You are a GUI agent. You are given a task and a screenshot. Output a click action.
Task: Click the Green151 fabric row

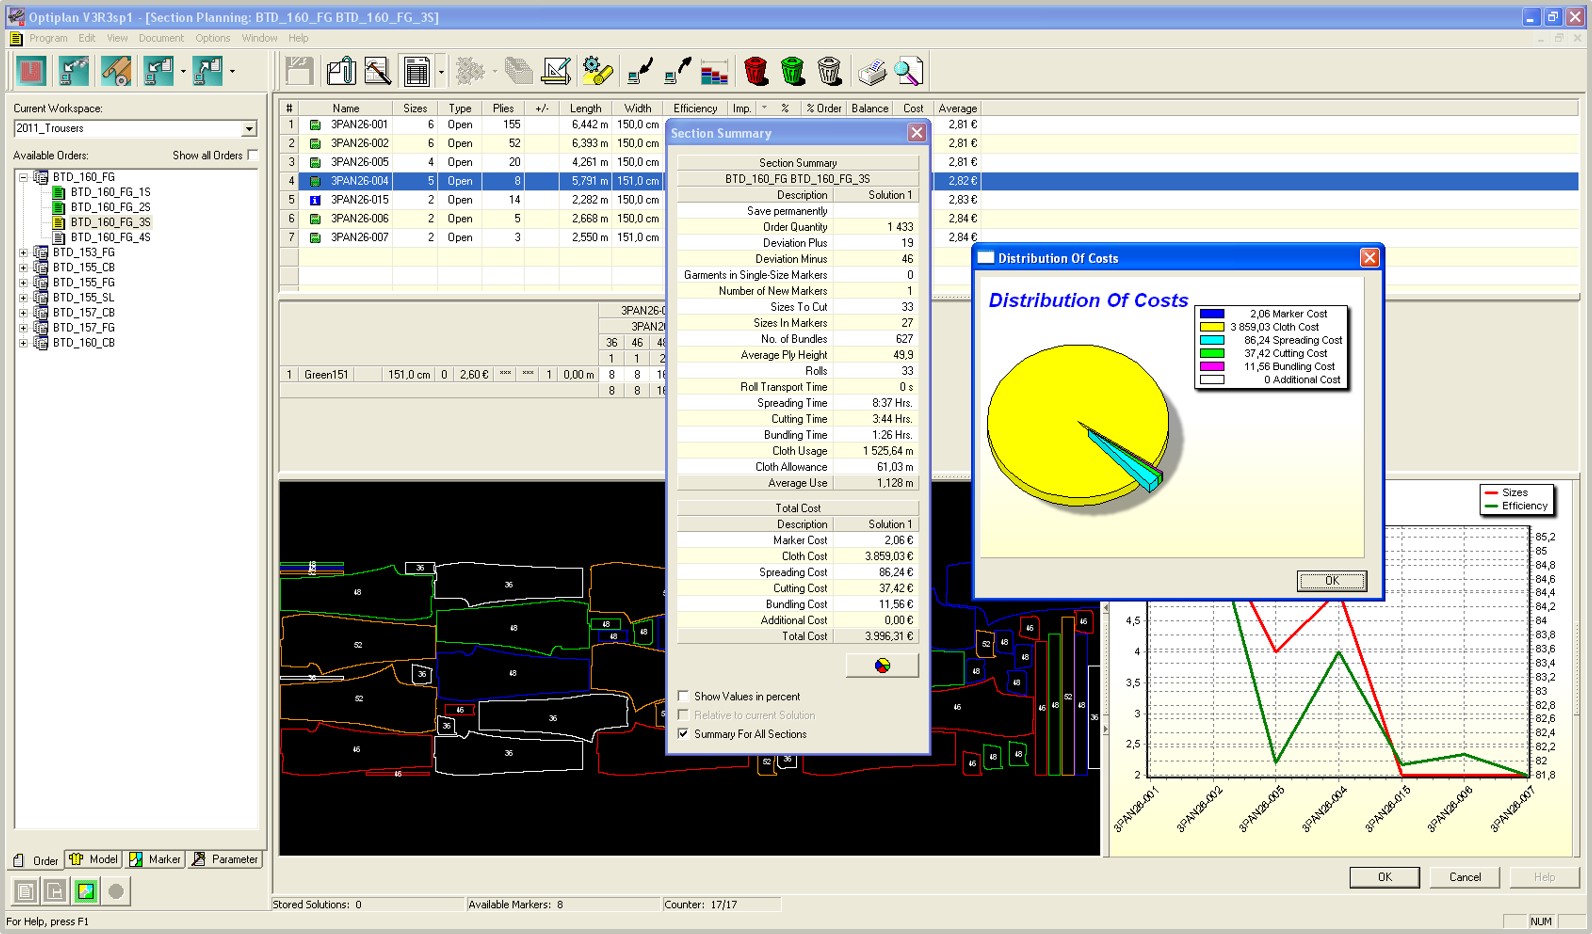point(326,375)
